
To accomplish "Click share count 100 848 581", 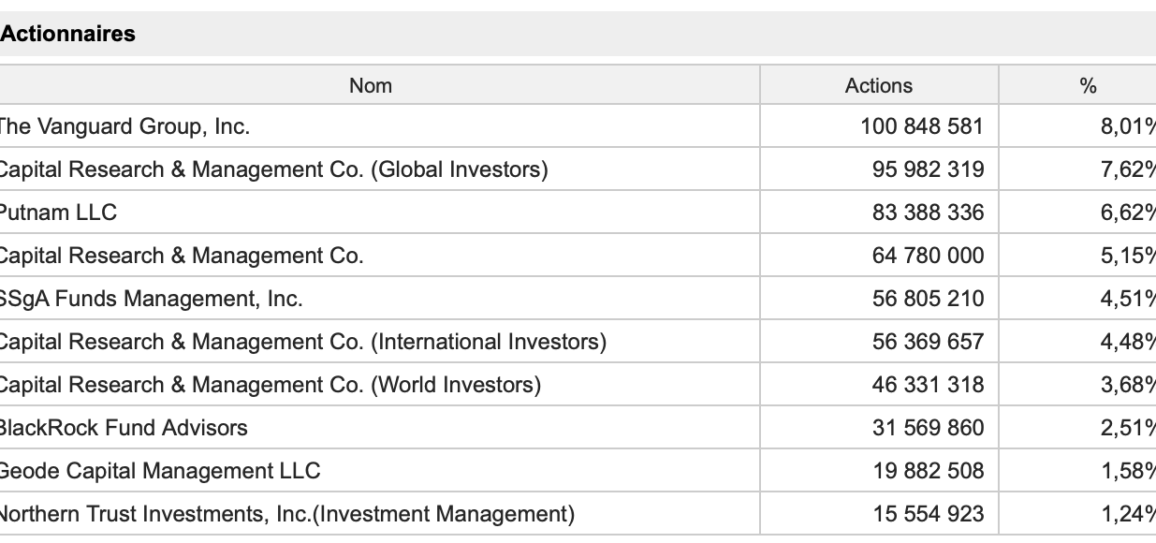I will pos(922,126).
